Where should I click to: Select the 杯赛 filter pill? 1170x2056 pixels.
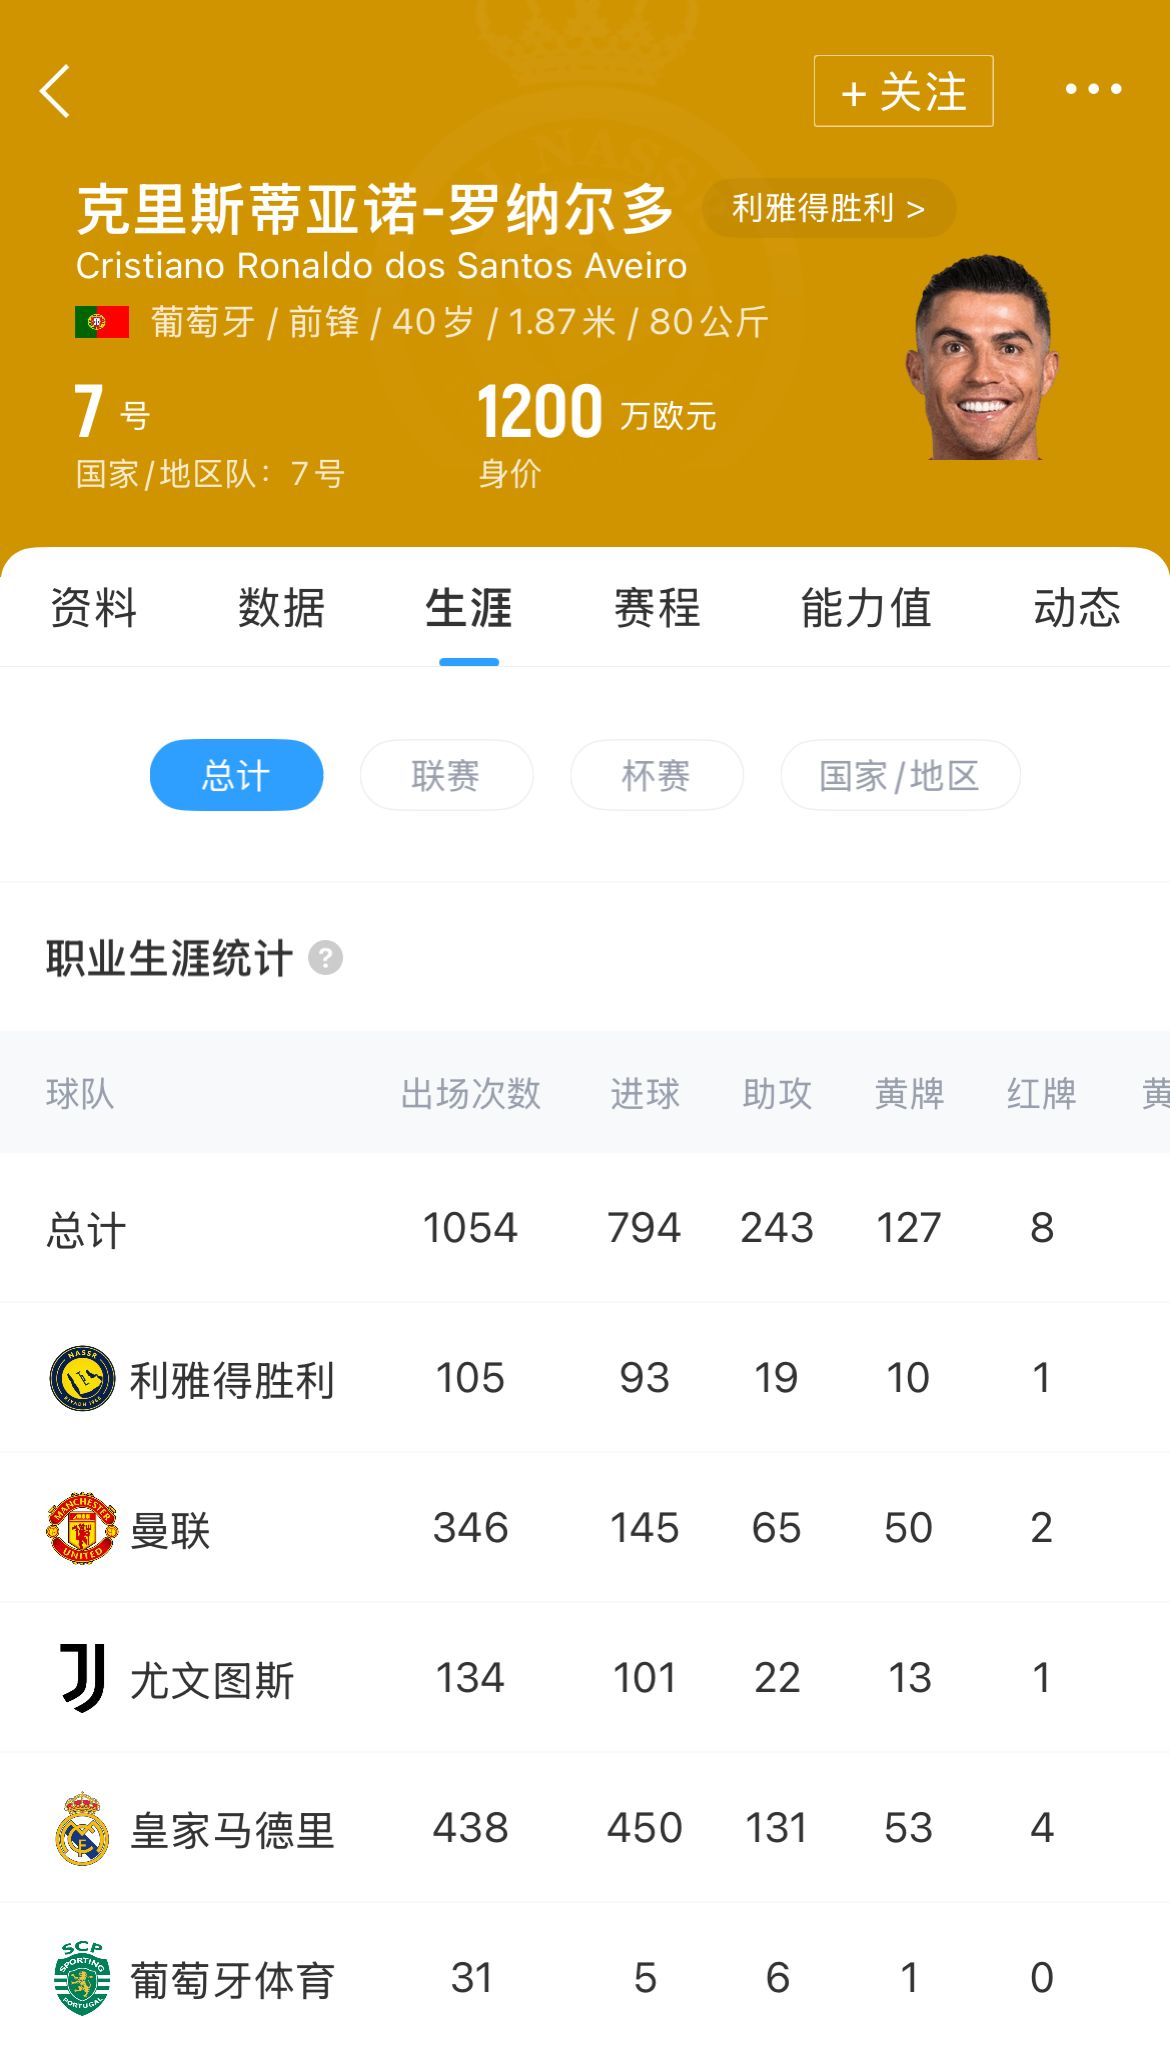656,775
